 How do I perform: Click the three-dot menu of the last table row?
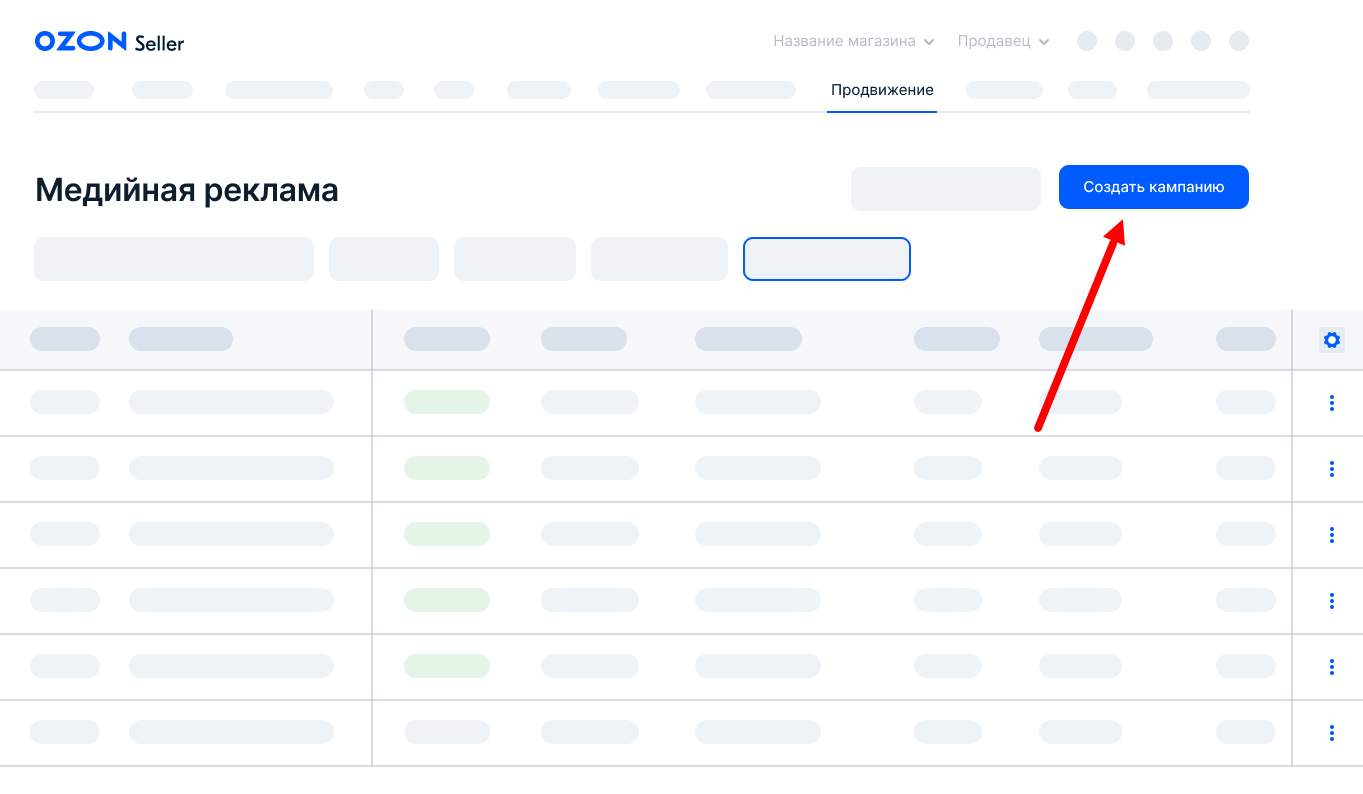click(x=1331, y=732)
